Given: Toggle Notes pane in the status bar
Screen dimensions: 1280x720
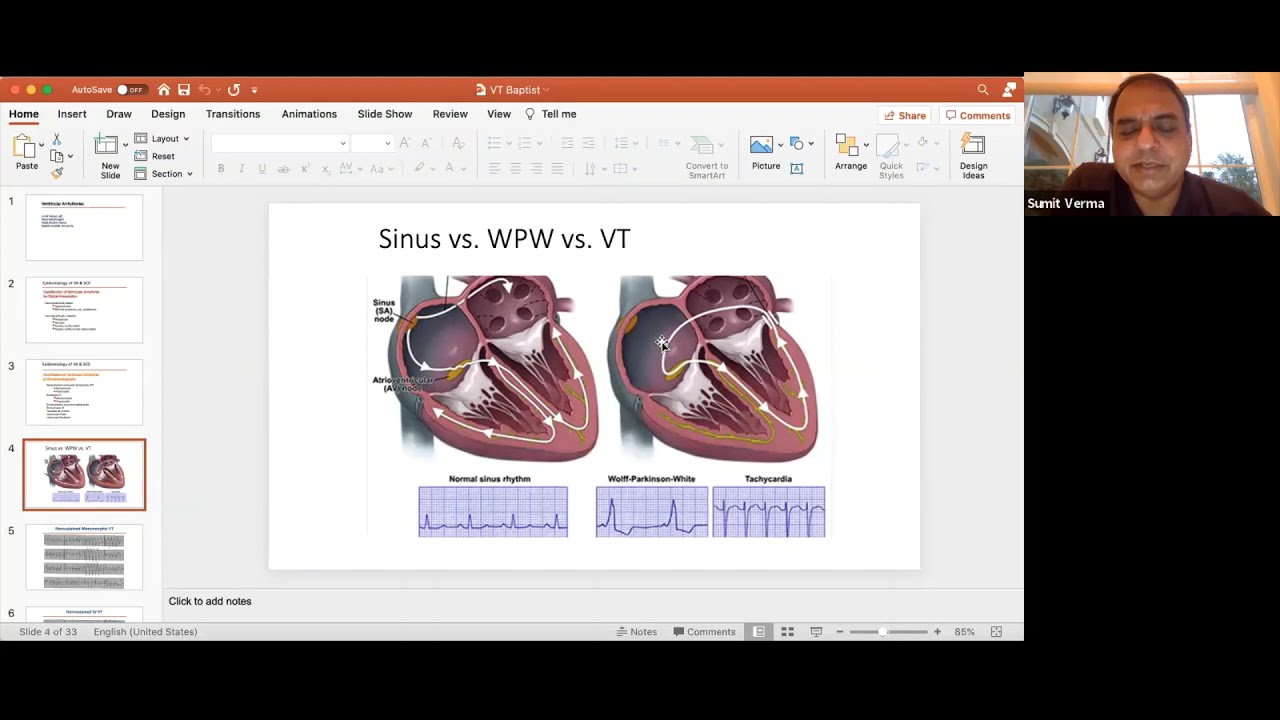Looking at the screenshot, I should coord(637,632).
